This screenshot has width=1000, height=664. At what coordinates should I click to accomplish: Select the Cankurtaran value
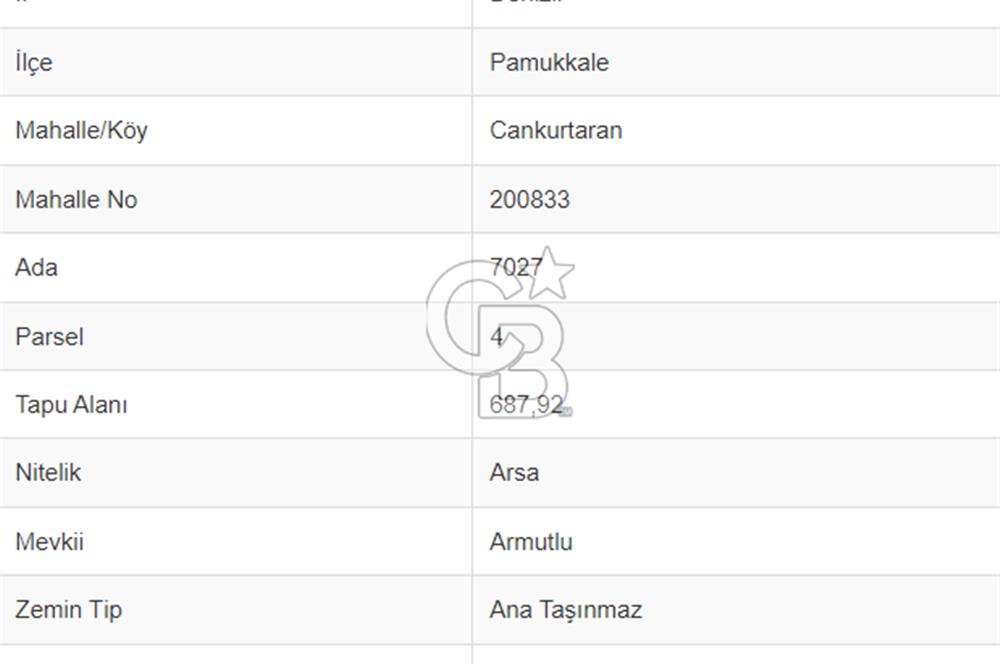pyautogui.click(x=555, y=130)
